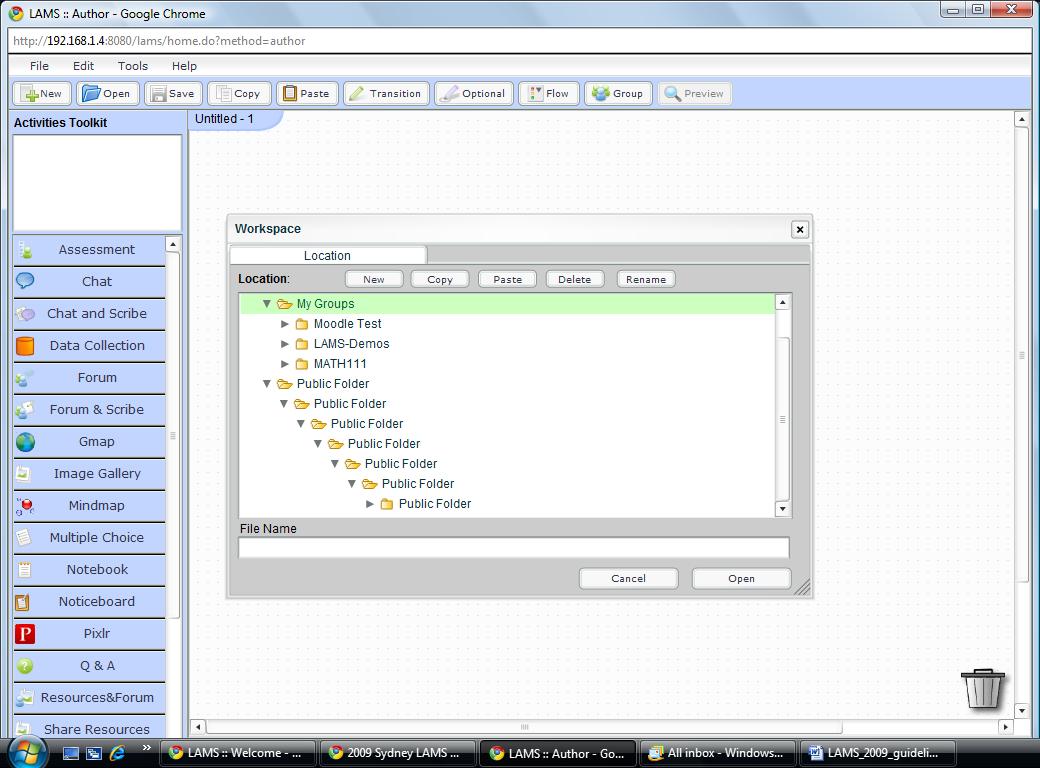The image size is (1040, 768).
Task: Click the Transition tool in toolbar
Action: point(386,94)
